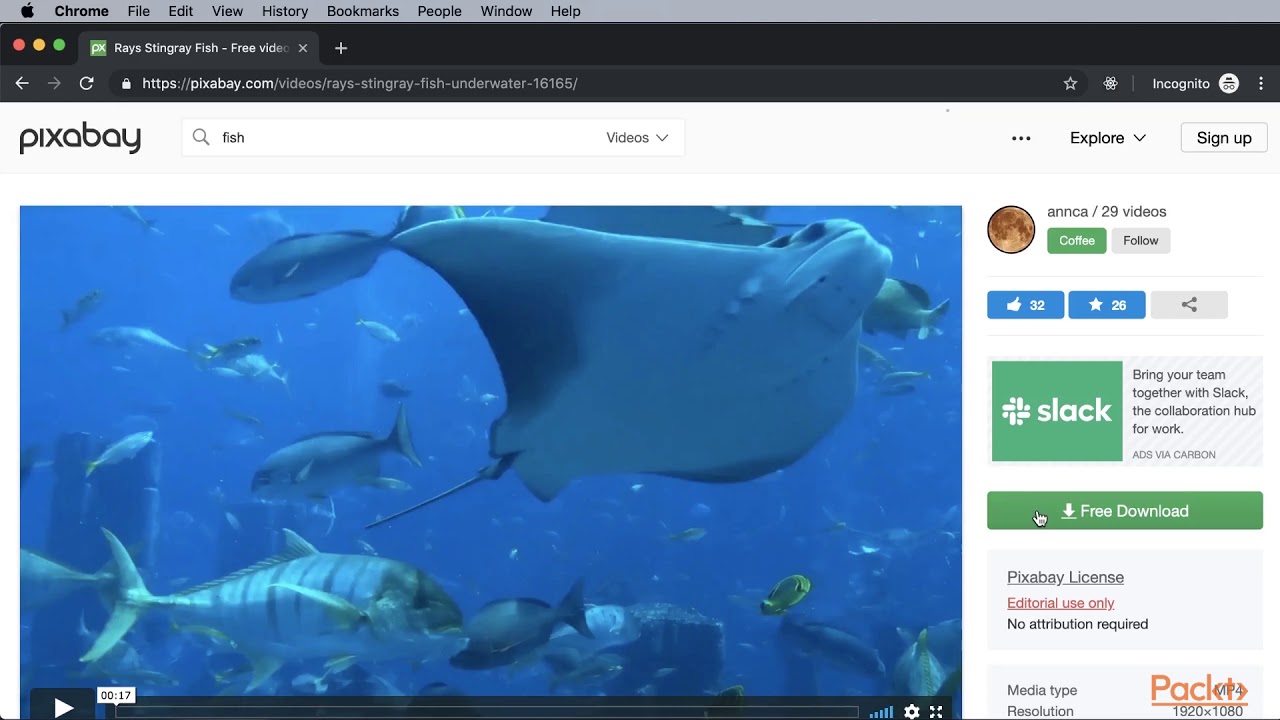The height and width of the screenshot is (720, 1280).
Task: Open the People menu
Action: click(439, 11)
